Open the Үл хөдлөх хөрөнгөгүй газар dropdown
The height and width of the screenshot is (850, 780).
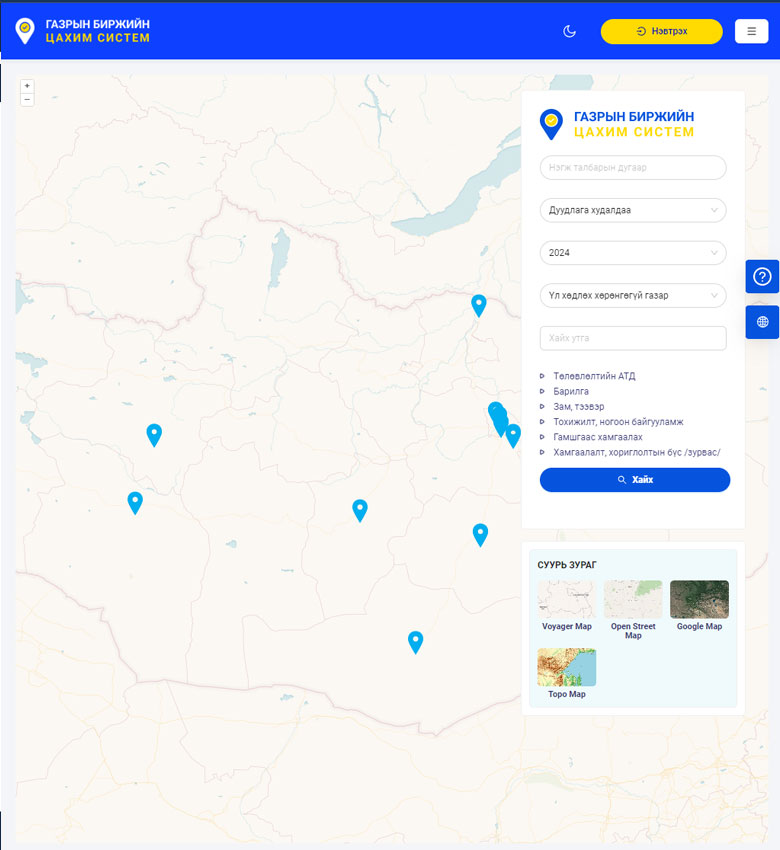click(x=632, y=295)
